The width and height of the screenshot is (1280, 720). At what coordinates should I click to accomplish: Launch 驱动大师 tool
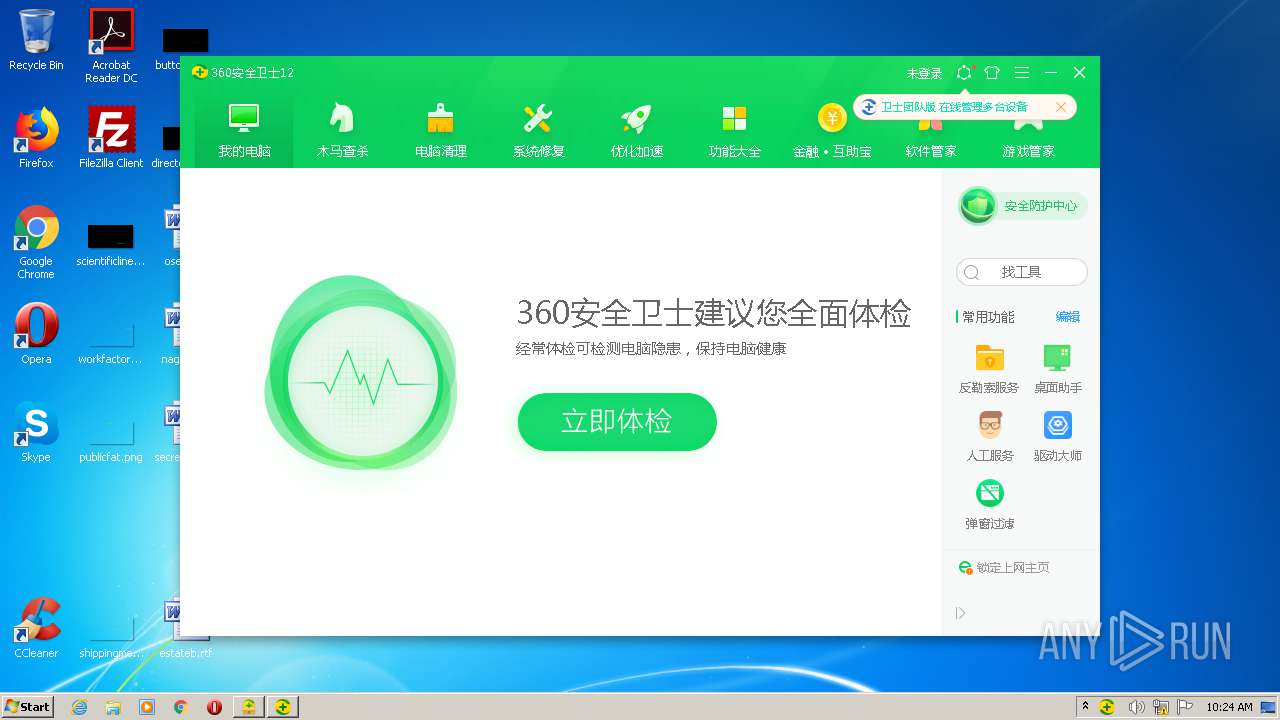coord(1057,436)
